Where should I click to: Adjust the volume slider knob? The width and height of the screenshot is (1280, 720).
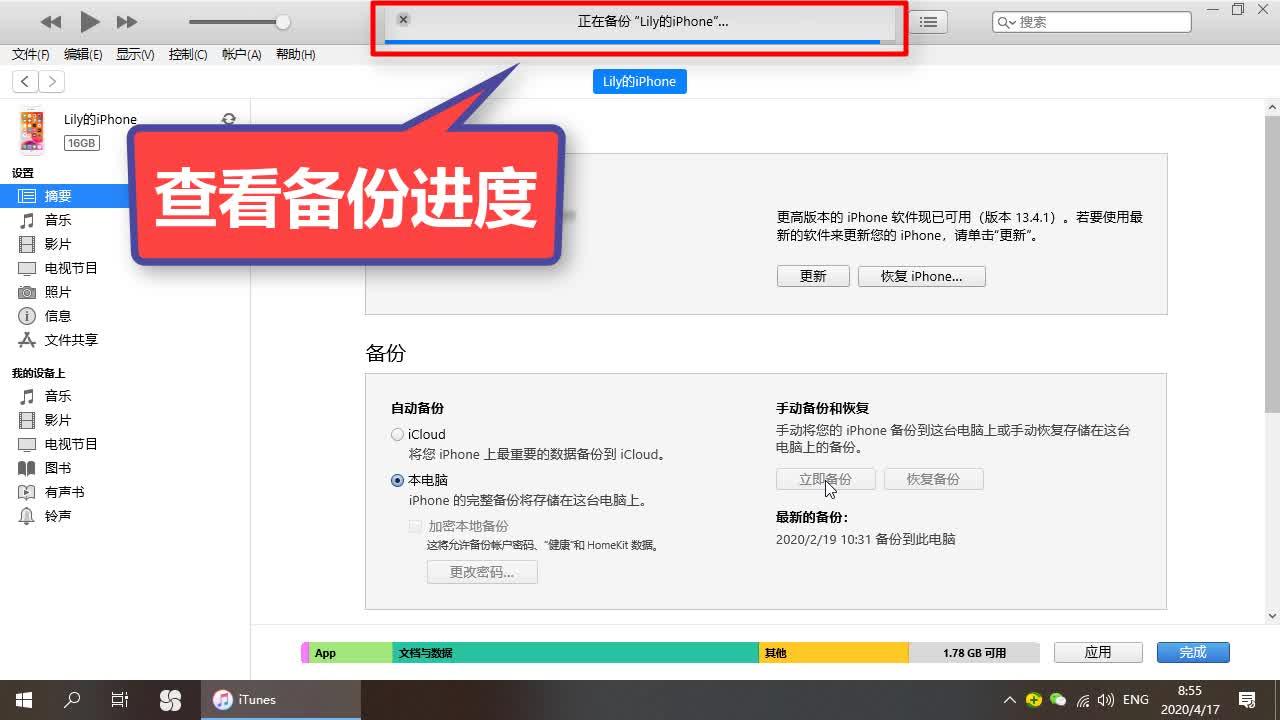coord(283,22)
